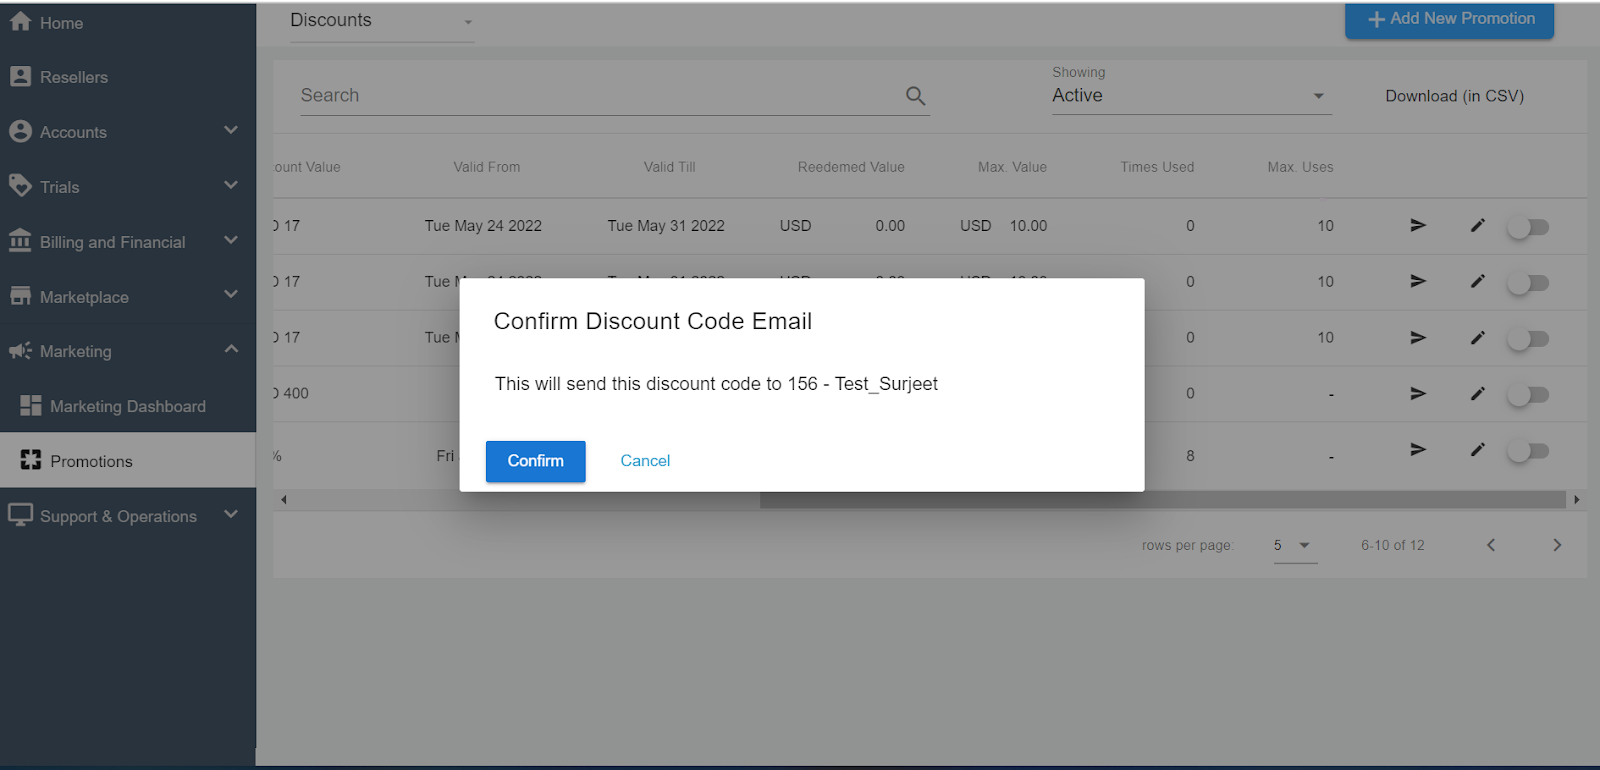Expand the Trials menu chevron
The image size is (1600, 770).
coord(231,185)
